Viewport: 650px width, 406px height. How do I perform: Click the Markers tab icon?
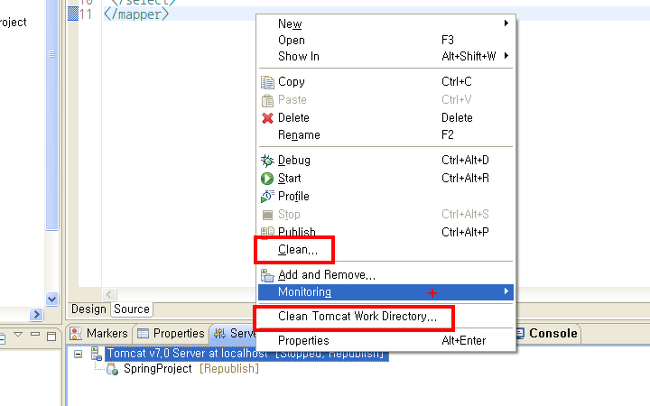(76, 333)
